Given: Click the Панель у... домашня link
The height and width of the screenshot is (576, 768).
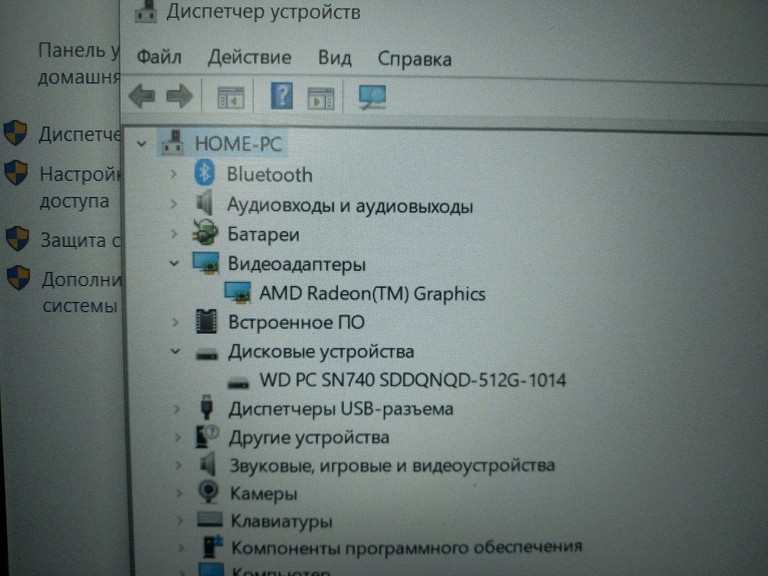Looking at the screenshot, I should pyautogui.click(x=79, y=64).
